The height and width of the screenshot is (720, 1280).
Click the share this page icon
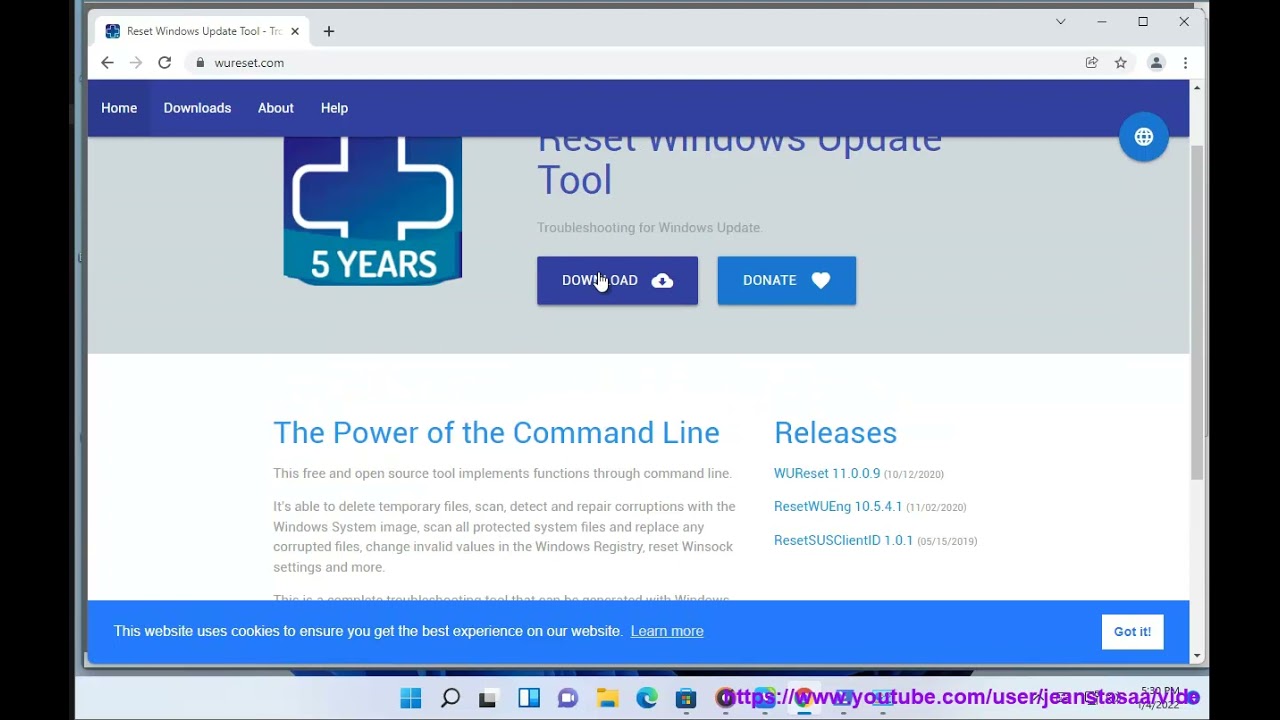pos(1092,63)
